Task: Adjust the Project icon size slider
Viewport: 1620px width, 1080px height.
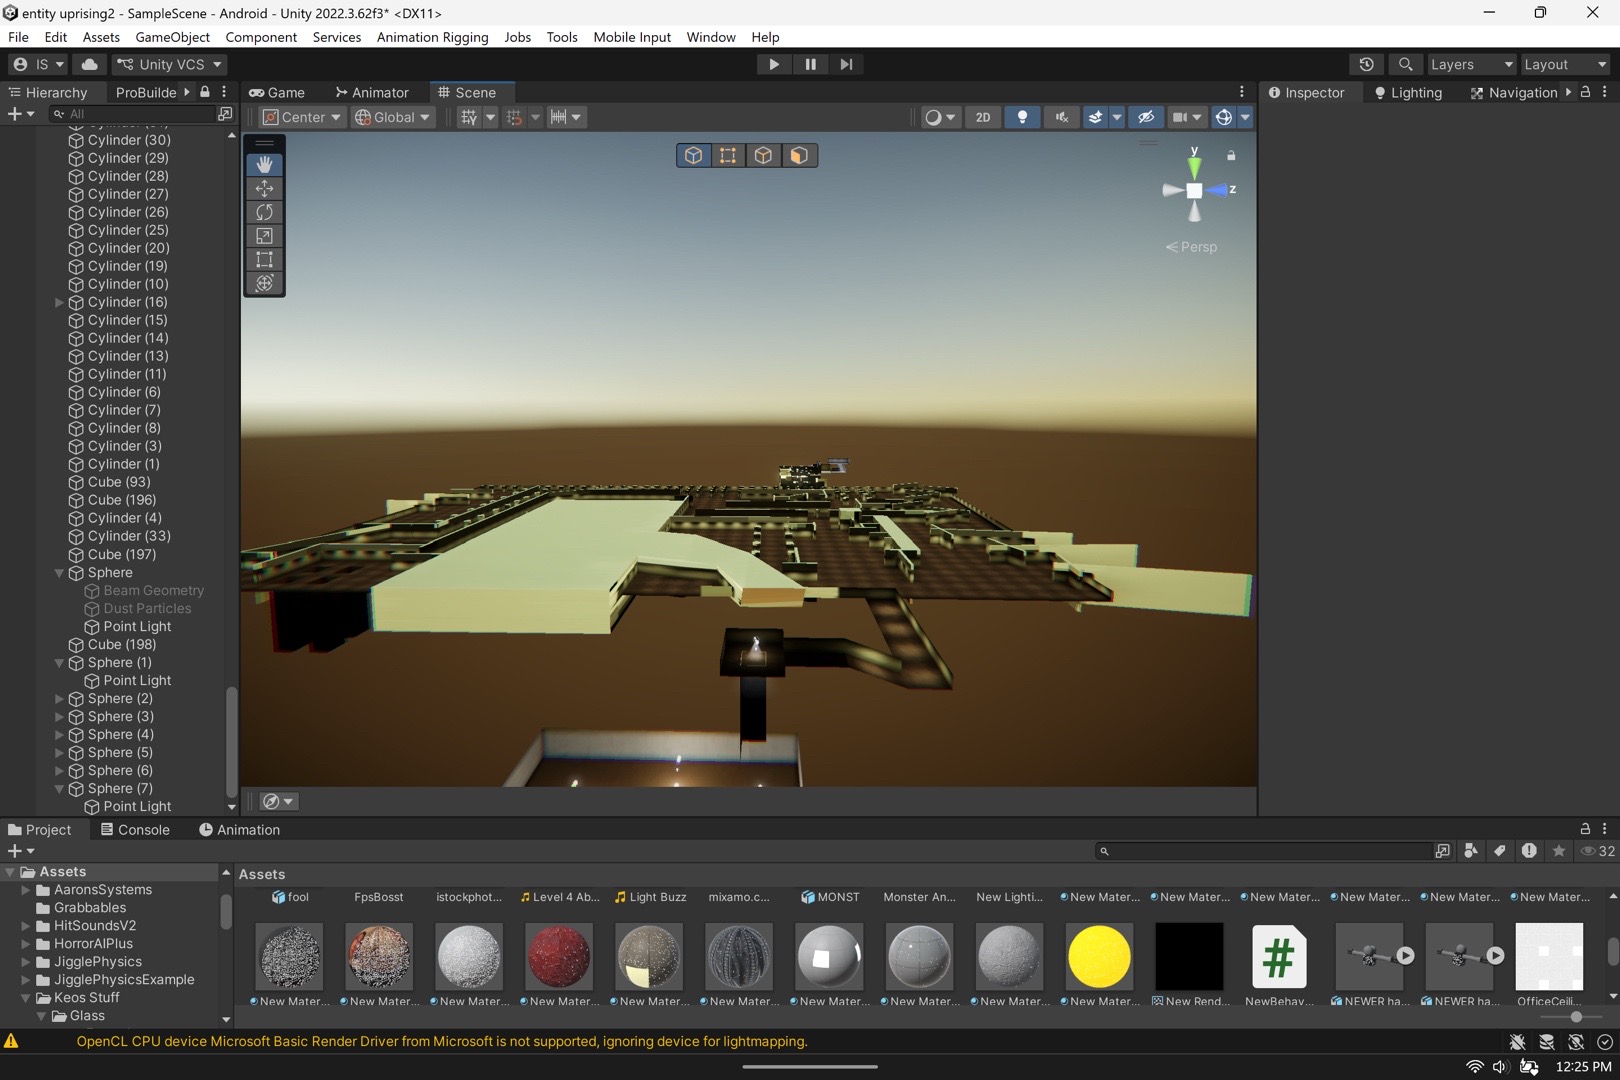Action: coord(1576,1017)
